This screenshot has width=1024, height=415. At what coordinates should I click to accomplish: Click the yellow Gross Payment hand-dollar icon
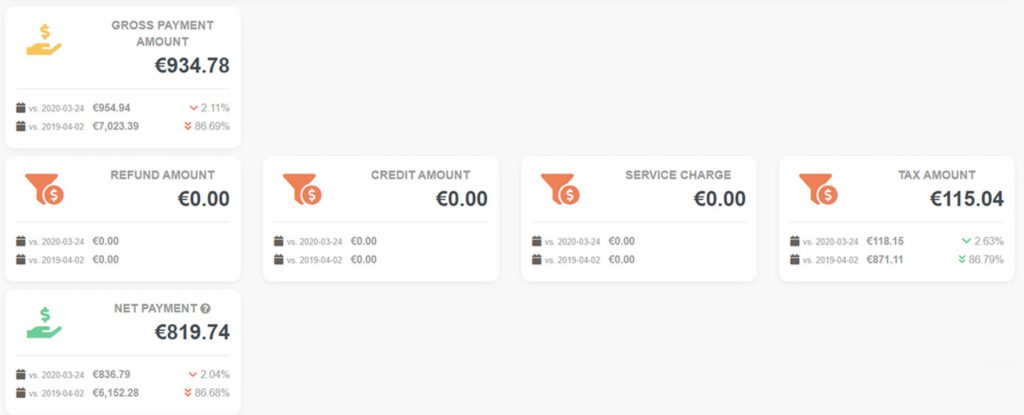[x=44, y=39]
